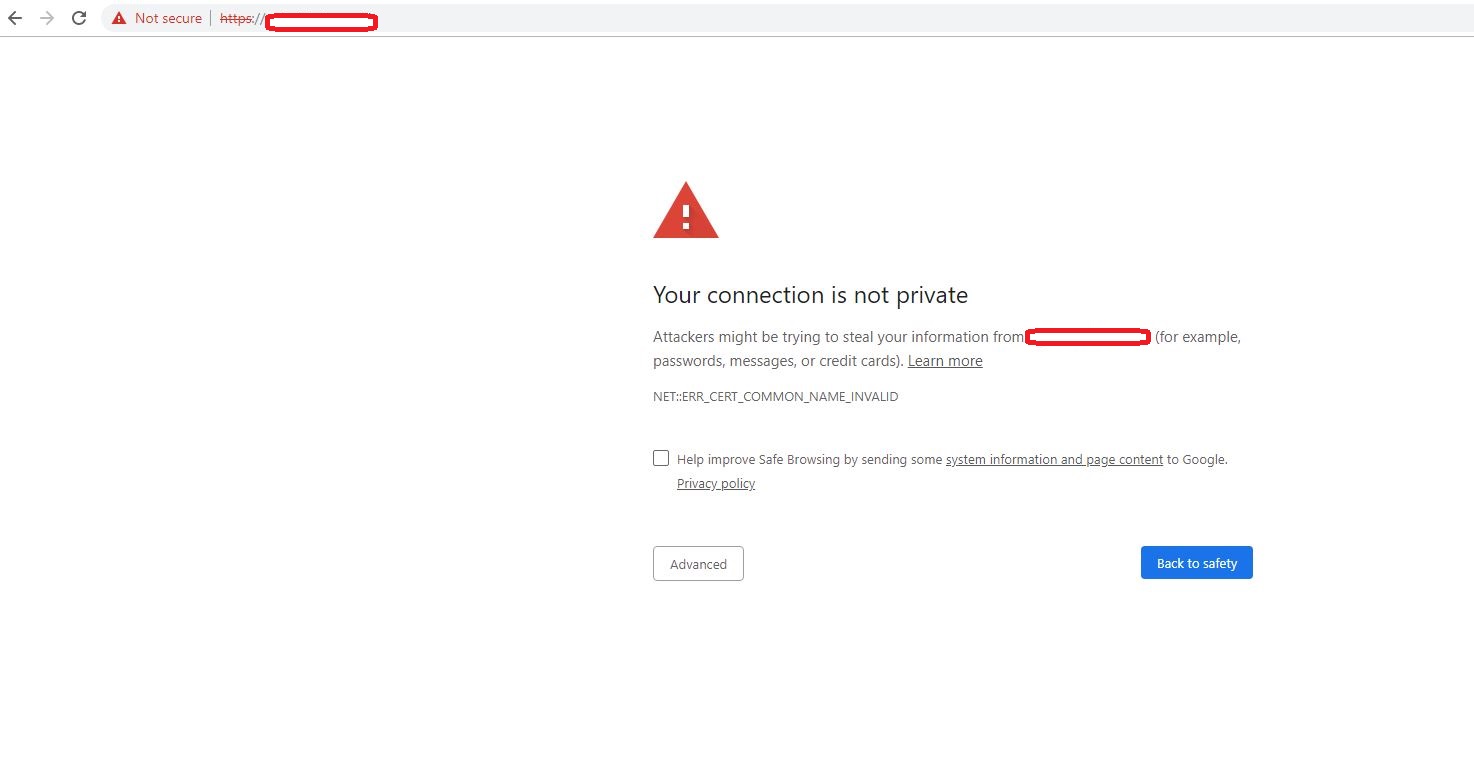Click the "Your connection is not private" heading

[x=810, y=295]
